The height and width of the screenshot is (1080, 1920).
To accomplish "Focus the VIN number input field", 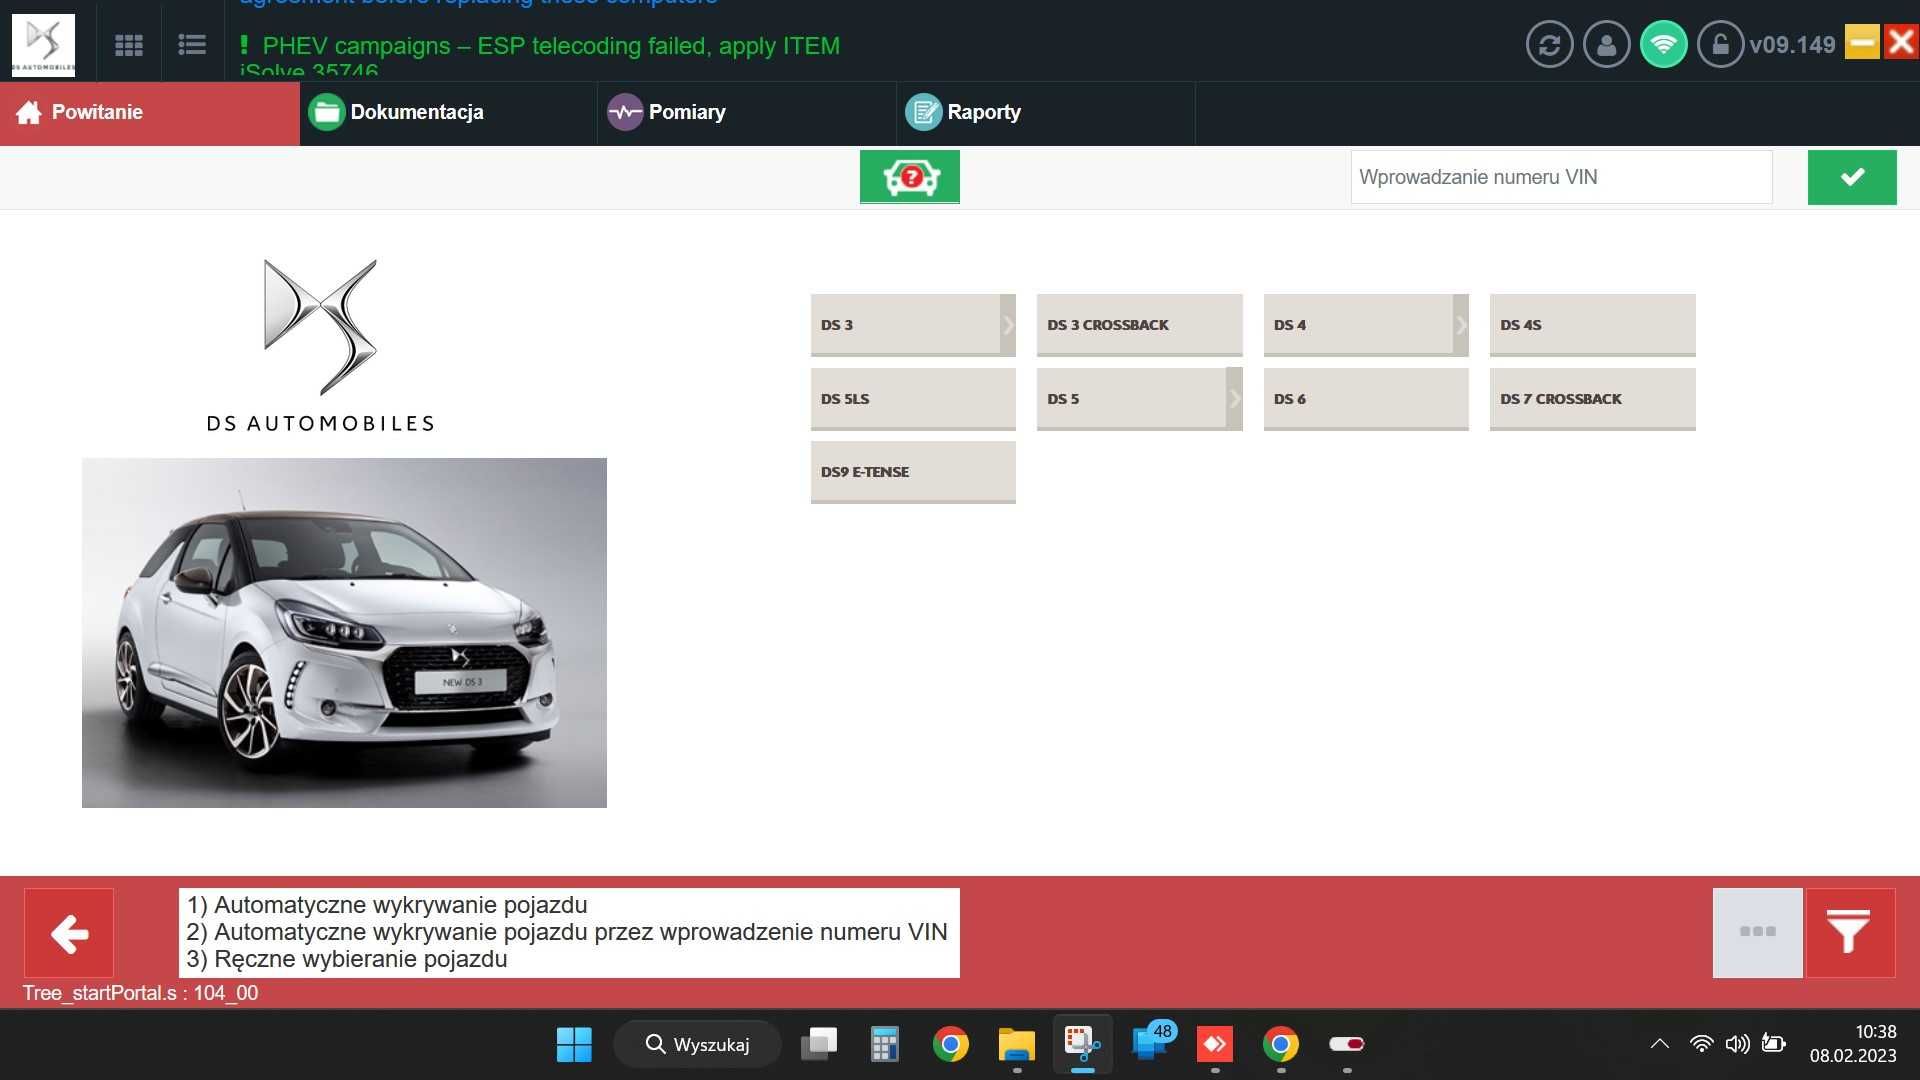I will click(x=1561, y=177).
